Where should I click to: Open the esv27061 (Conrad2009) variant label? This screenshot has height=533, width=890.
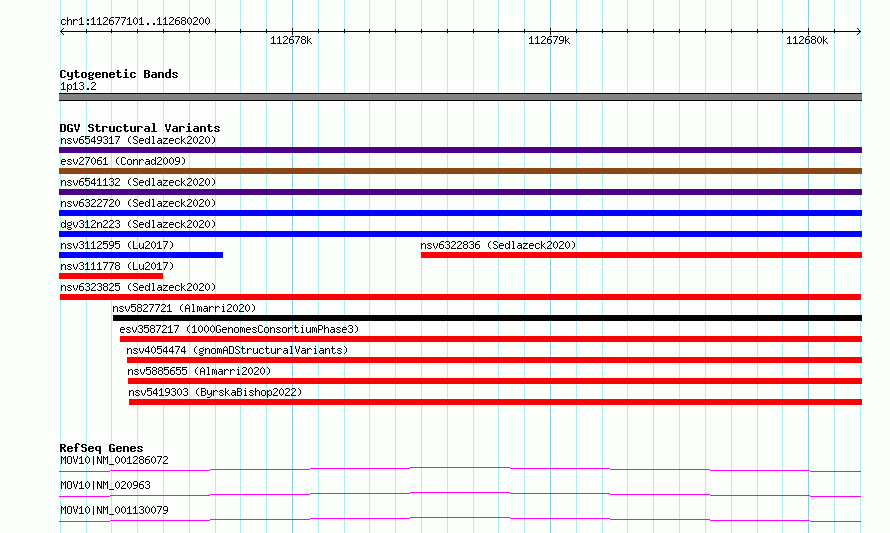pos(123,161)
